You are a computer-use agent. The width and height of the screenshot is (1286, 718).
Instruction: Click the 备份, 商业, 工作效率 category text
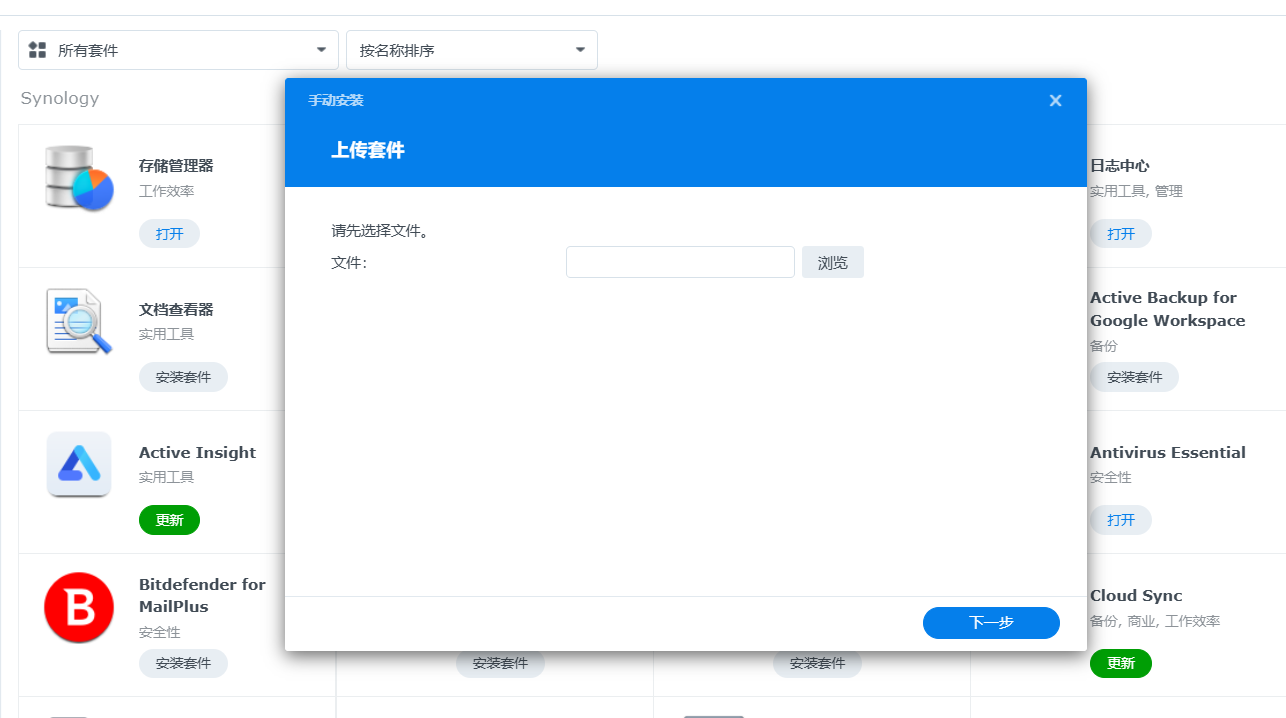pyautogui.click(x=1155, y=621)
